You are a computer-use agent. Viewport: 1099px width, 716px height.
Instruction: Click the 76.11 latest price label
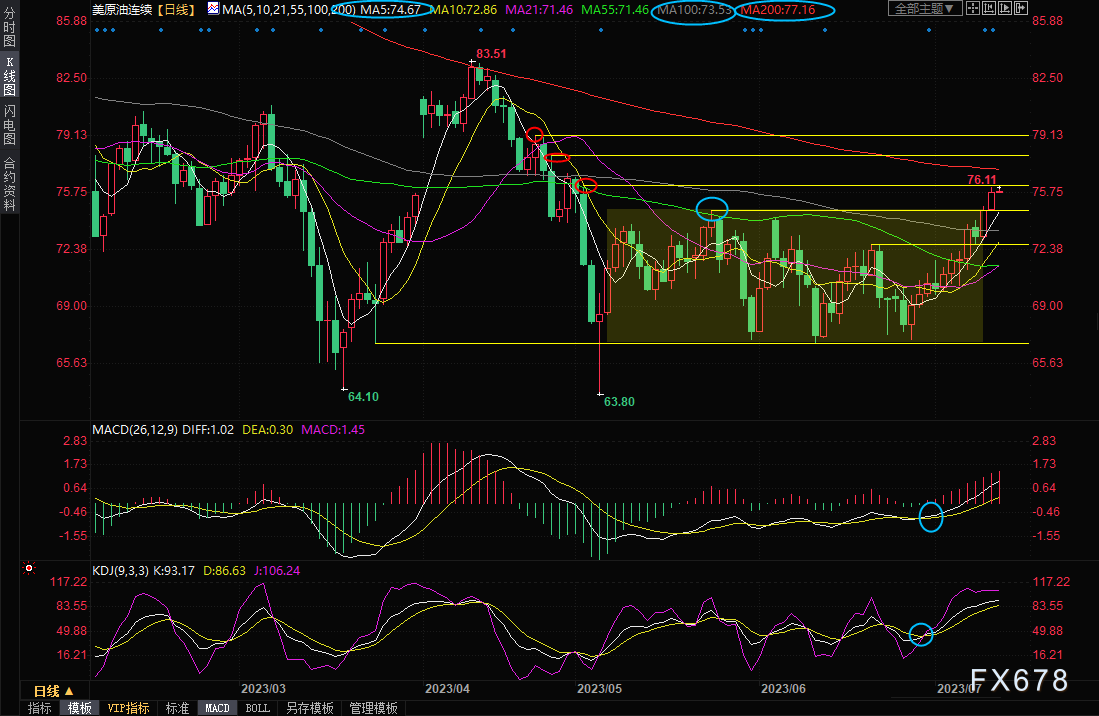981,179
